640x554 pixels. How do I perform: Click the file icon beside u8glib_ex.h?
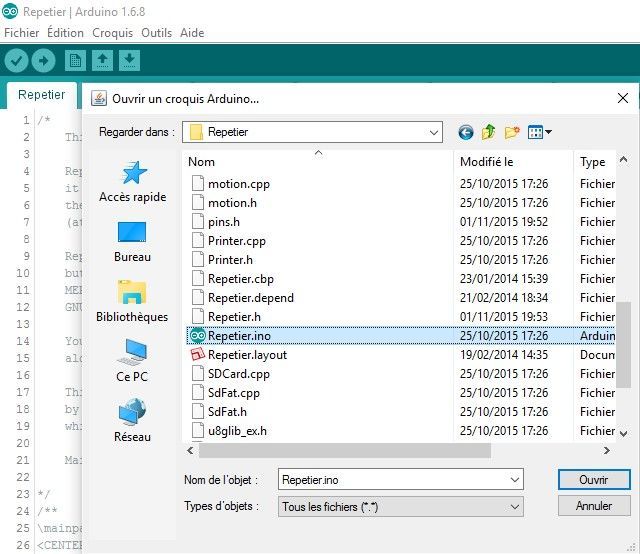click(198, 430)
